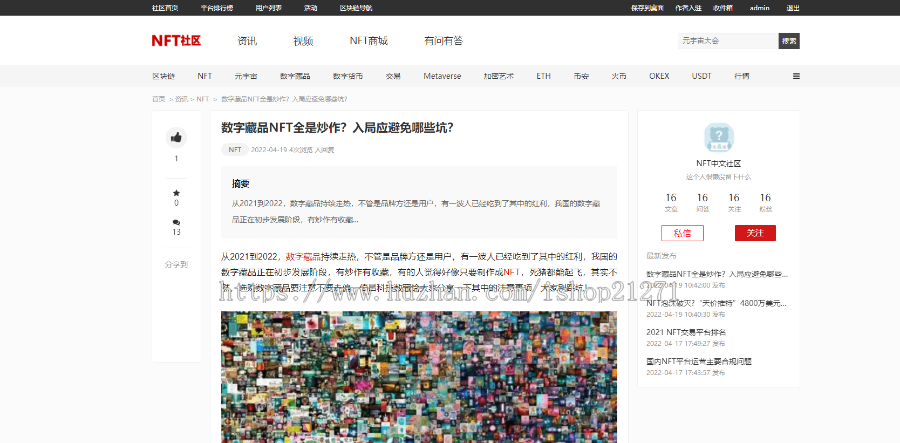Image resolution: width=900 pixels, height=443 pixels.
Task: Go to the 视频 main nav tab
Action: click(x=303, y=41)
